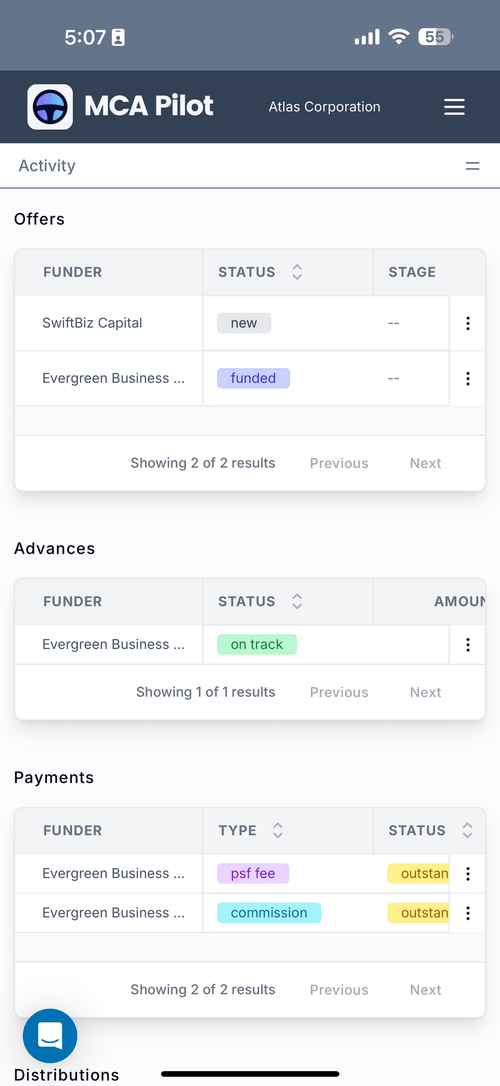Open the hamburger navigation menu
500x1086 pixels.
pos(454,107)
